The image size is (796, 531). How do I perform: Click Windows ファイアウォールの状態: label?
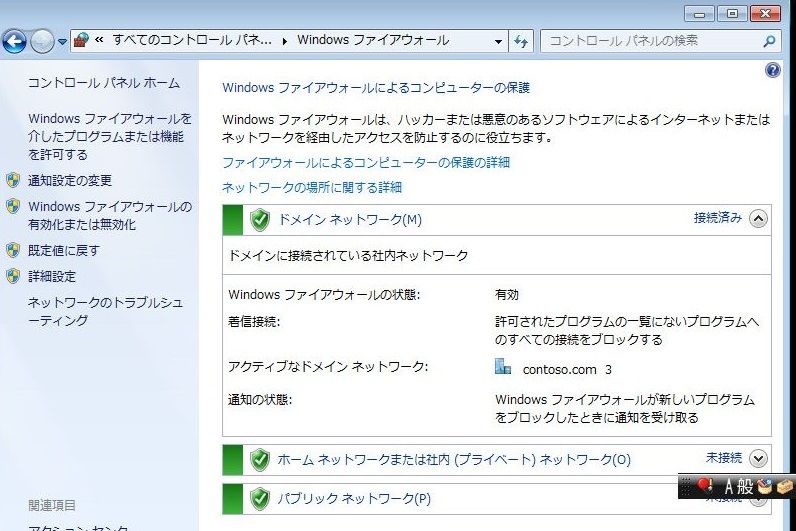(324, 294)
